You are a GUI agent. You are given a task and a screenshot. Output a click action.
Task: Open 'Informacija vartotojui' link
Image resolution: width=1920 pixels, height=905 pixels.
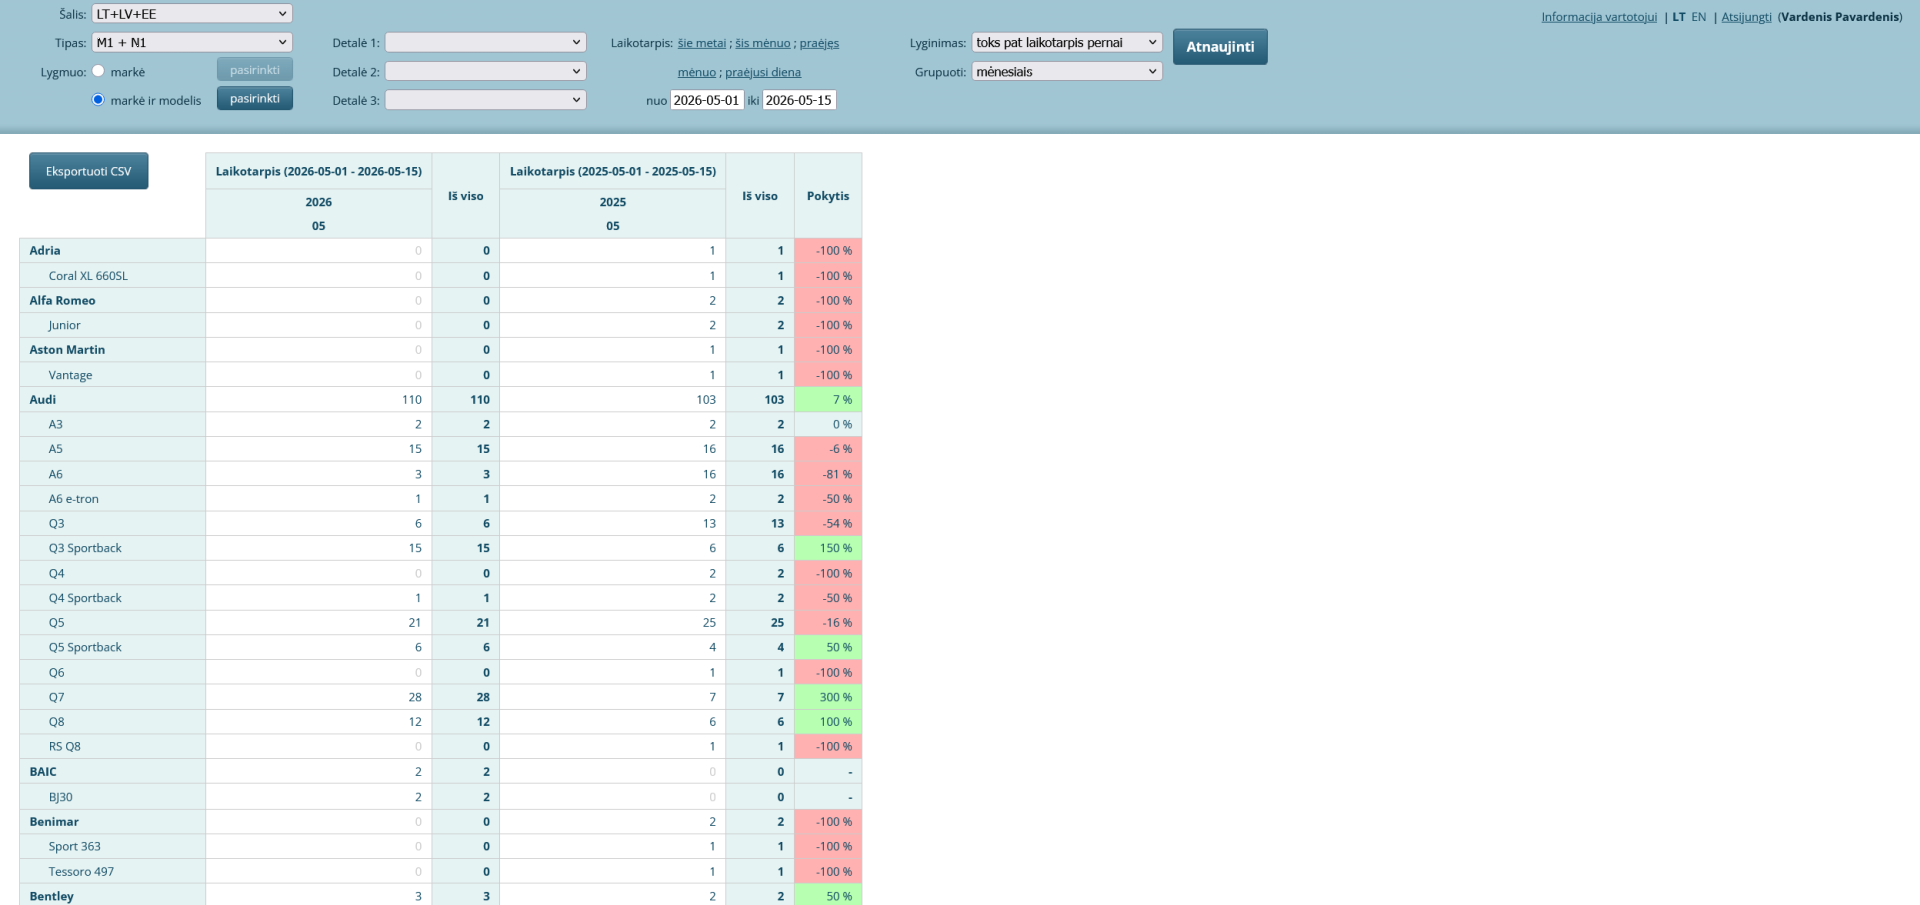click(1599, 17)
